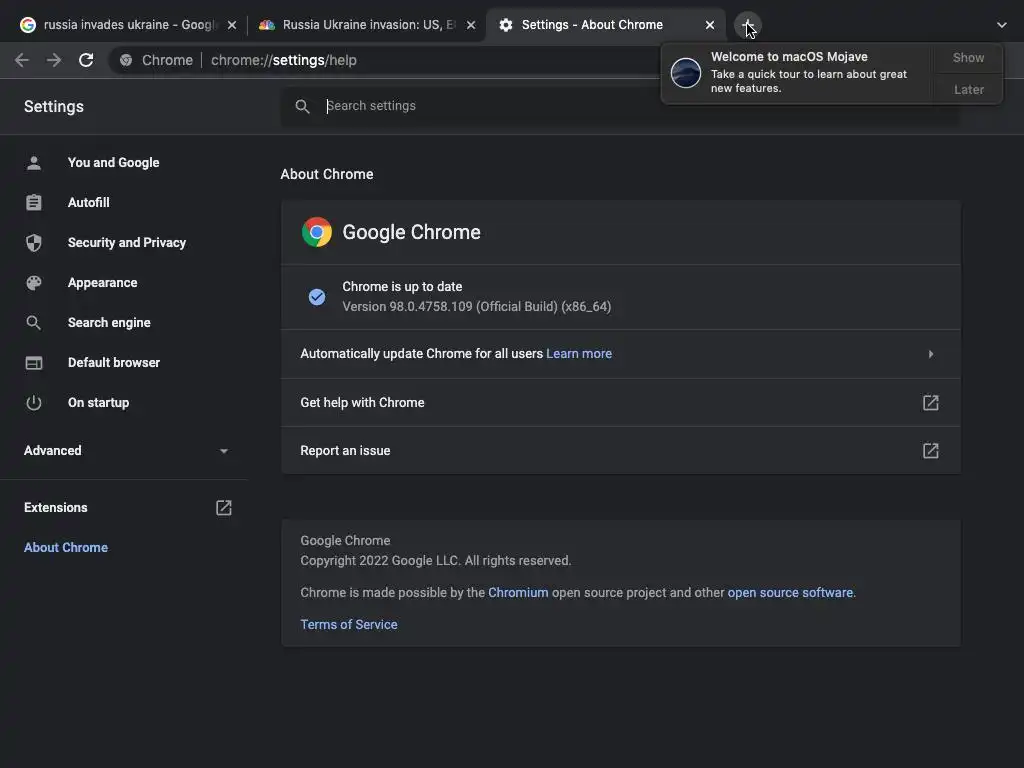Expand the Advanced settings section
1024x768 pixels.
pyautogui.click(x=224, y=451)
